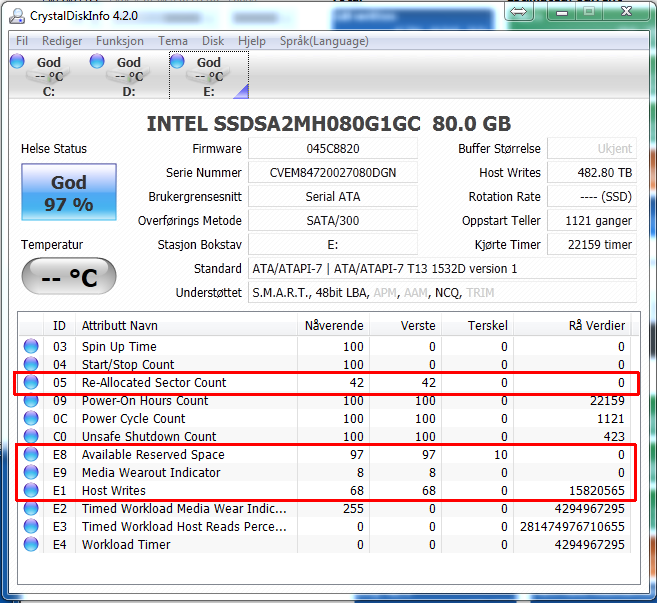The height and width of the screenshot is (603, 657).
Task: Close the CrystalDiskInfo window
Action: (626, 11)
